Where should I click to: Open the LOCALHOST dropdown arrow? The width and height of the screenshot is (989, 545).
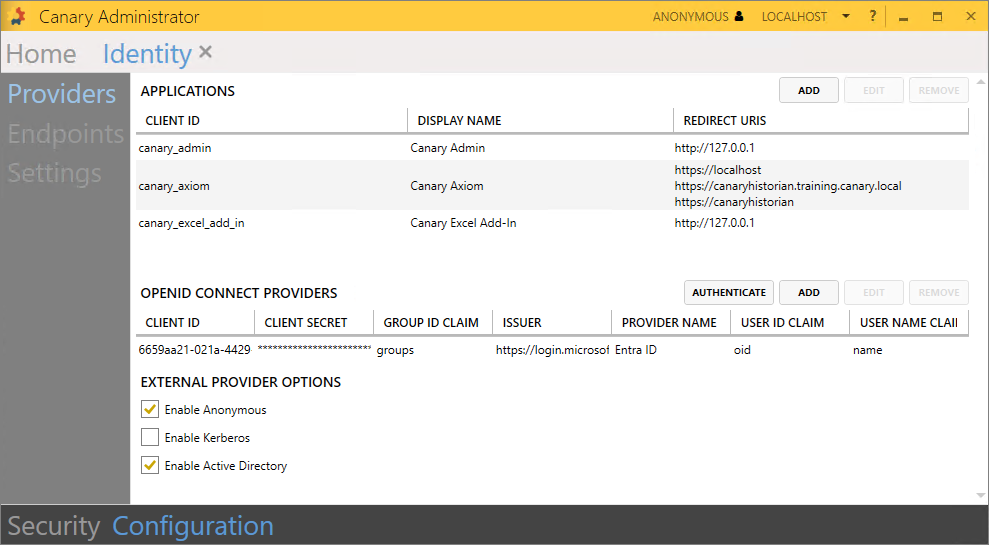pyautogui.click(x=845, y=17)
